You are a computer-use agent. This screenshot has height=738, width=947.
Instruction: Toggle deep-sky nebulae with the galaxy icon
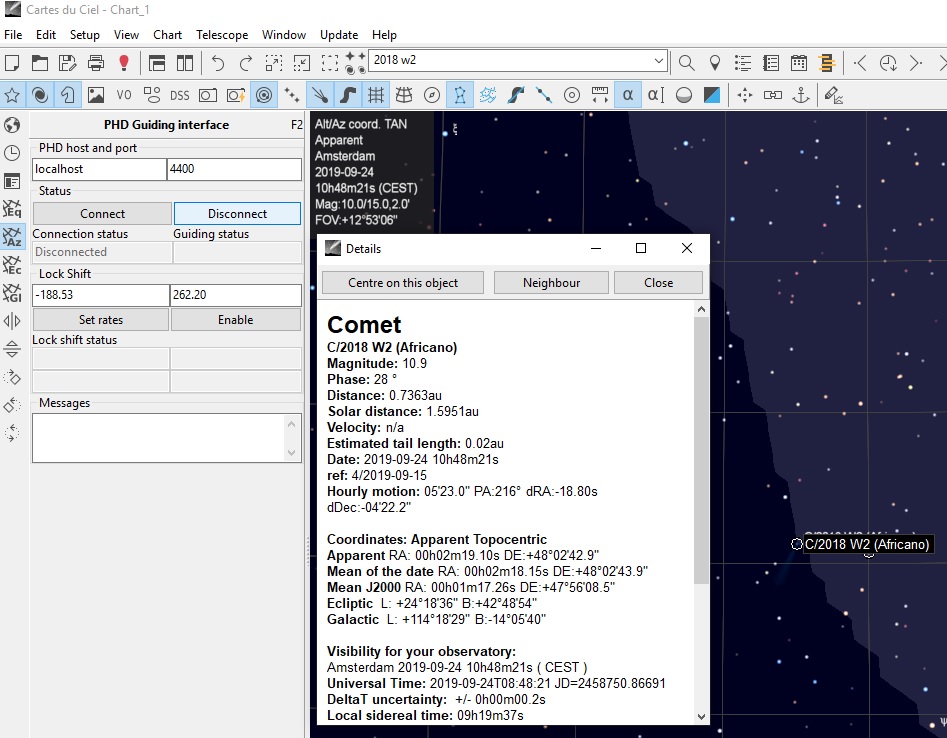[40, 95]
